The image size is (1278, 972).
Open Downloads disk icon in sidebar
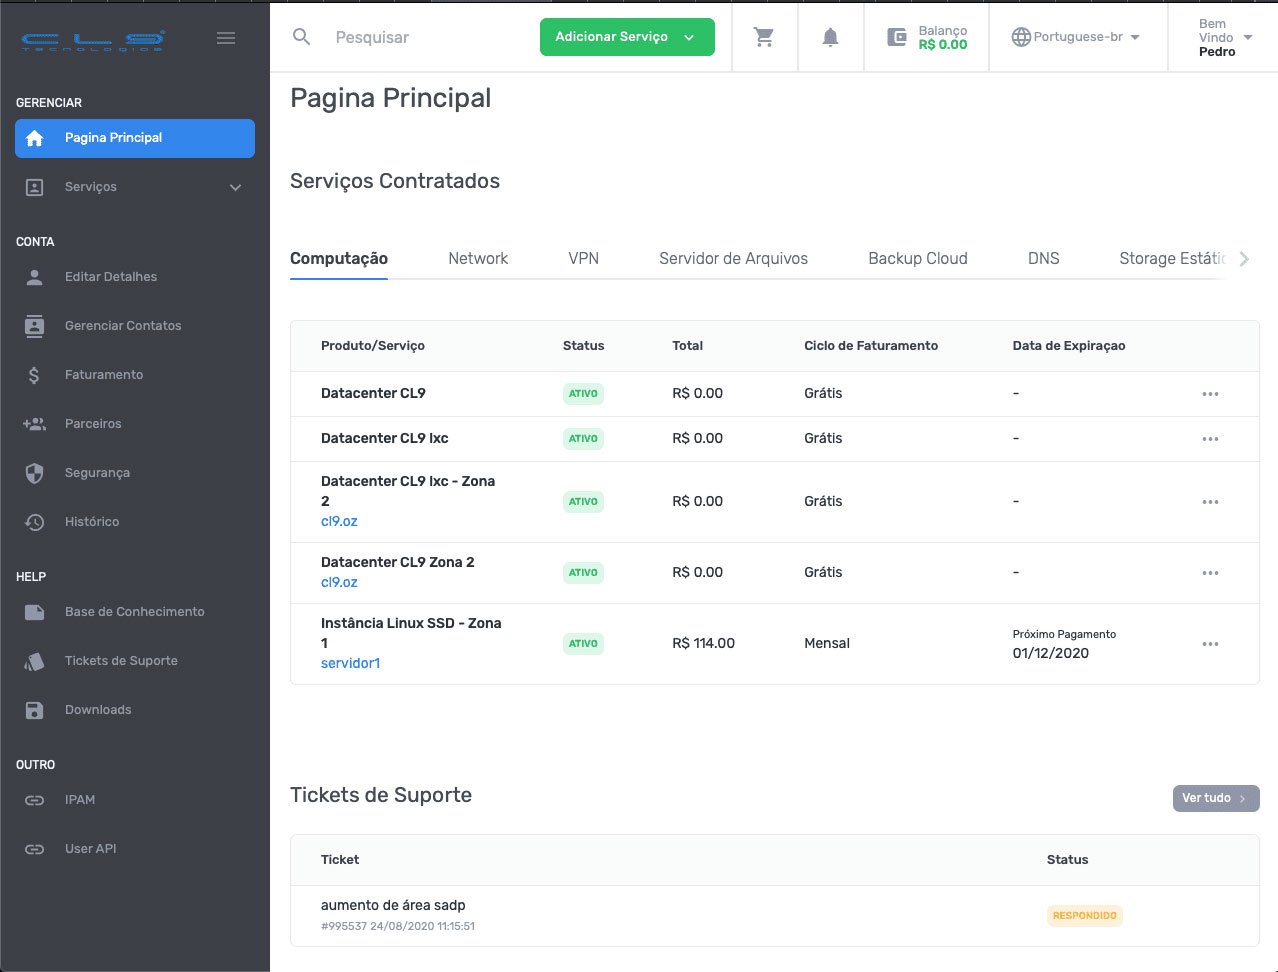click(35, 710)
